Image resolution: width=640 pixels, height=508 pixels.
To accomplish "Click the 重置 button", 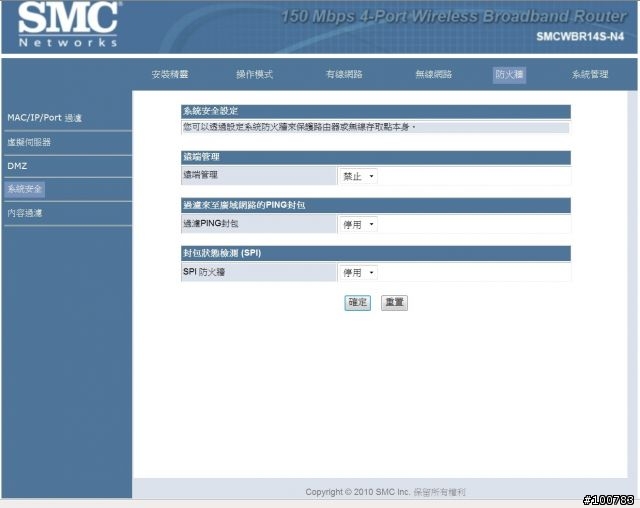I will pos(394,303).
